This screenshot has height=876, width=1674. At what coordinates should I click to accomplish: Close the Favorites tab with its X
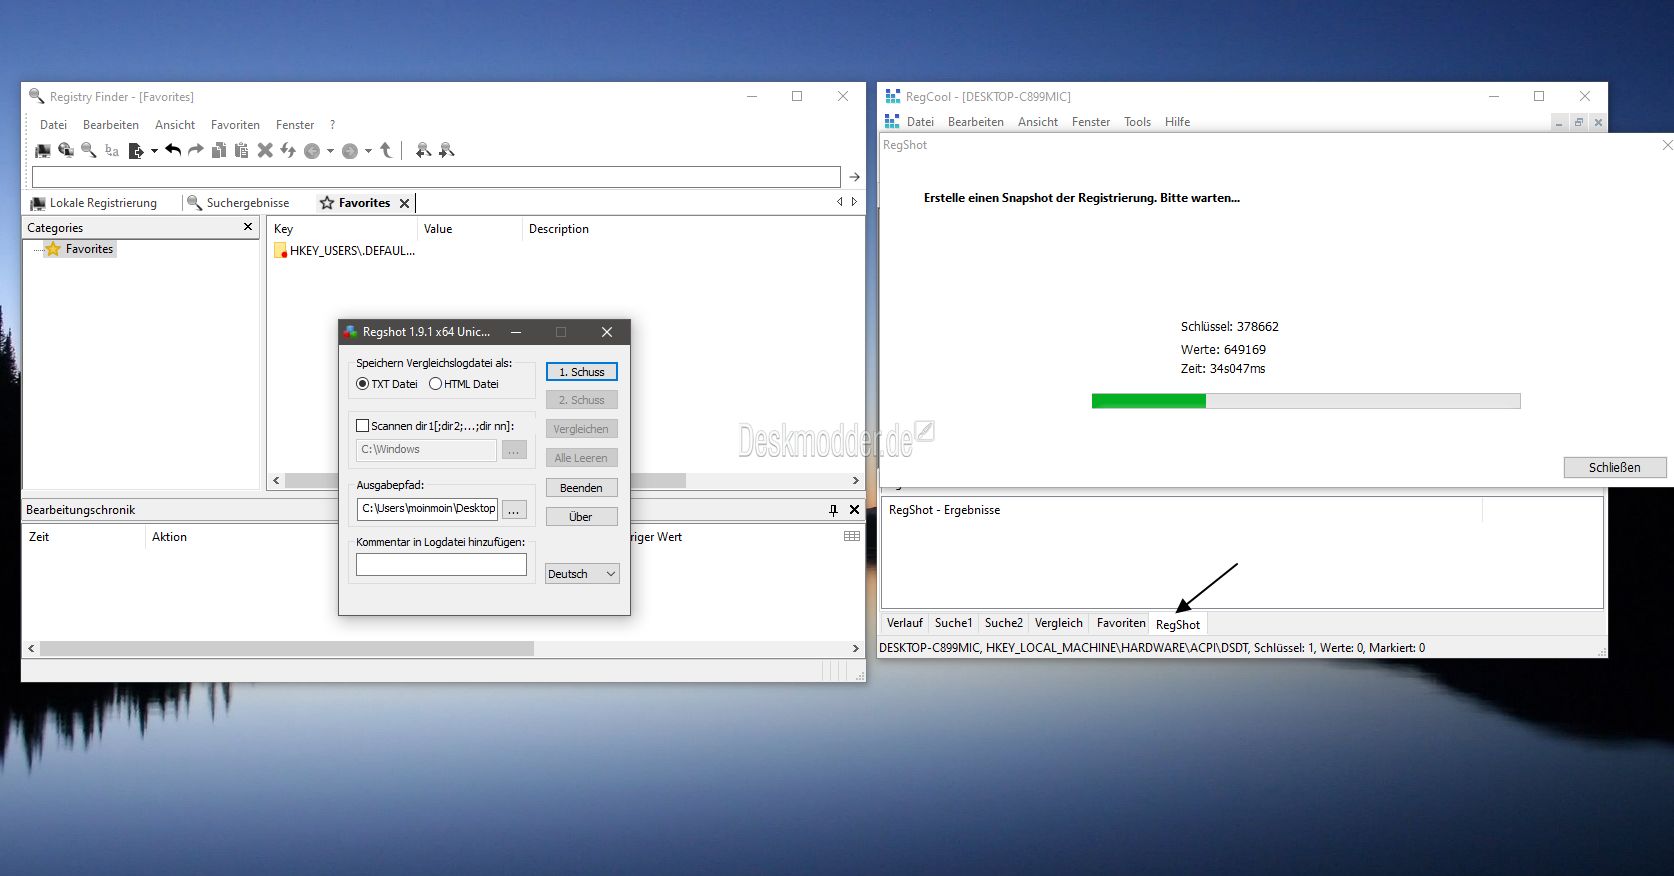pos(404,203)
